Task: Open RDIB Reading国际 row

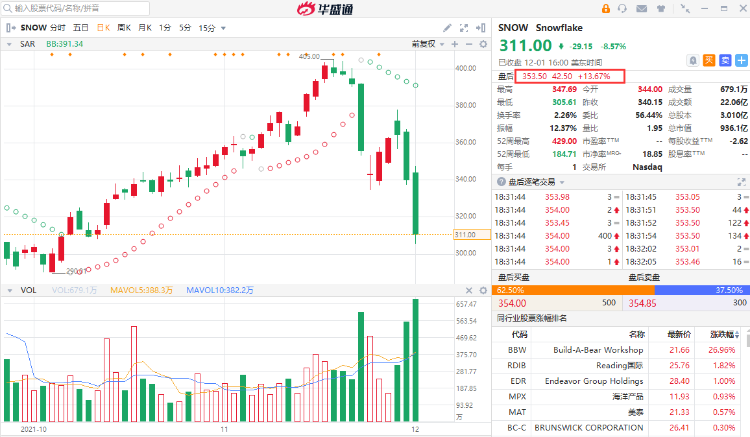Action: [618, 365]
